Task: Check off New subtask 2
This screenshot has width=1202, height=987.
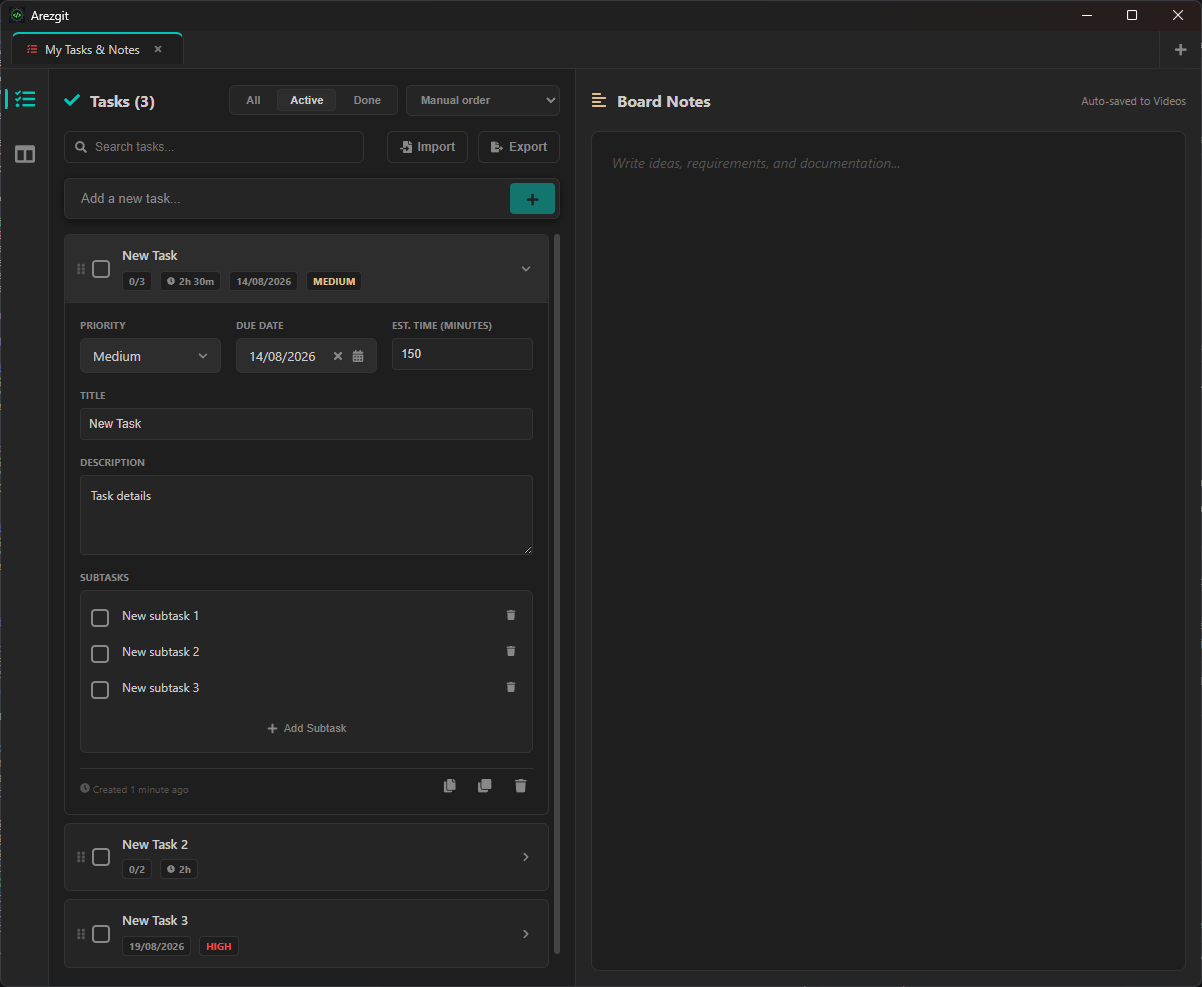Action: coord(100,654)
